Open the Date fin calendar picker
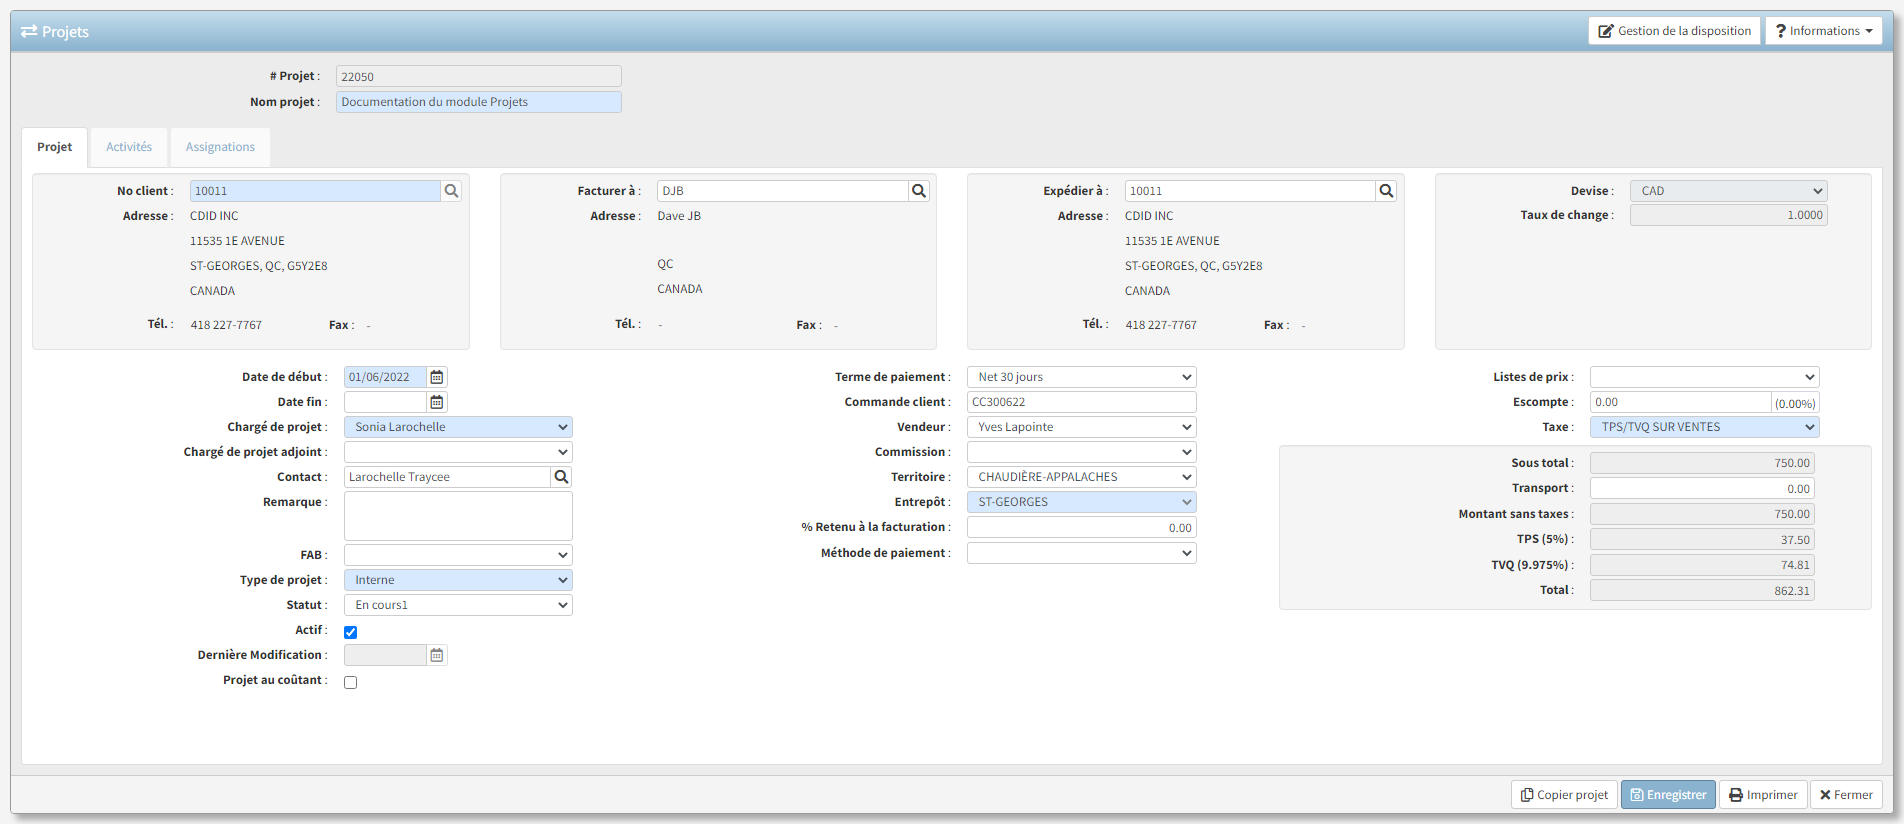Image resolution: width=1904 pixels, height=824 pixels. click(437, 402)
